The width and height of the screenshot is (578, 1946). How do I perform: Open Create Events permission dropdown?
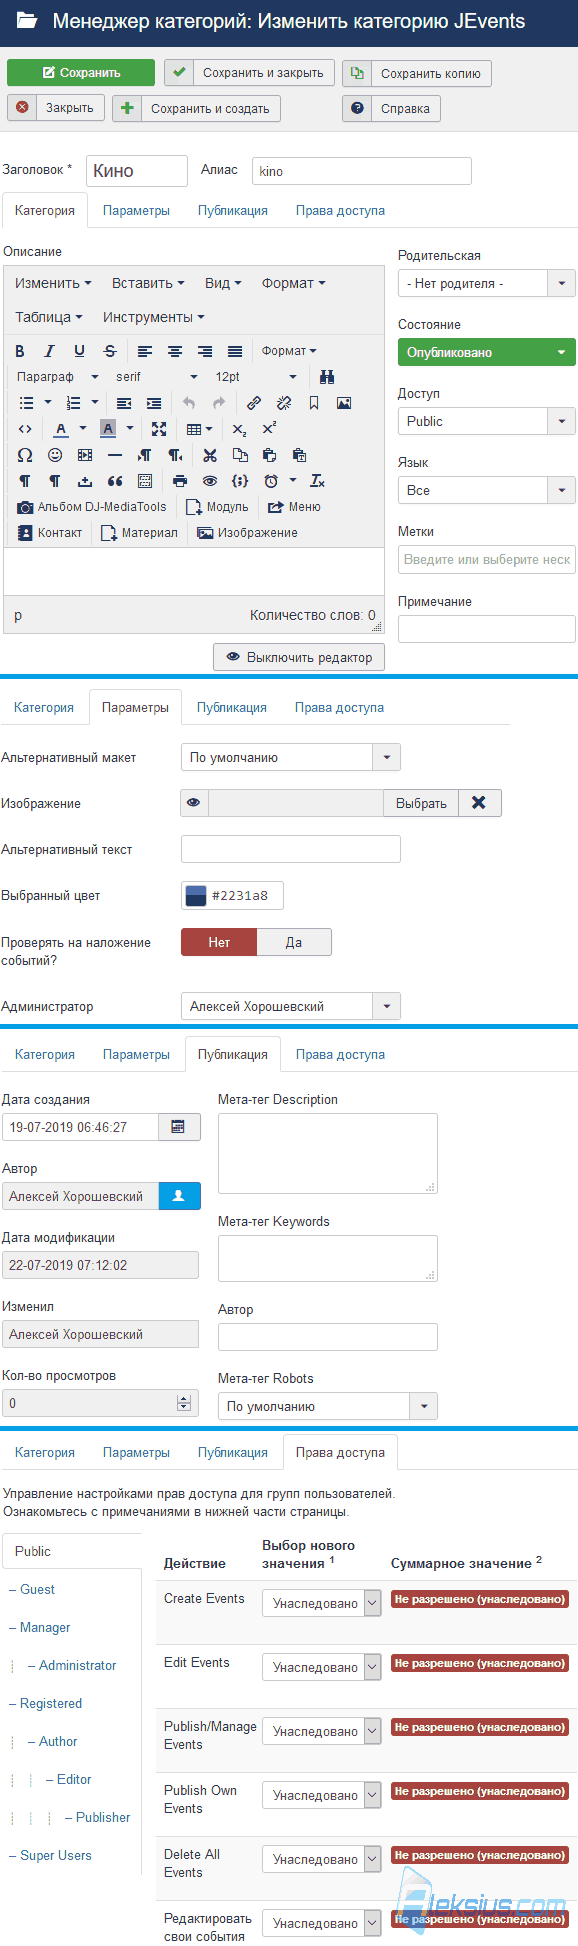[x=322, y=1603]
